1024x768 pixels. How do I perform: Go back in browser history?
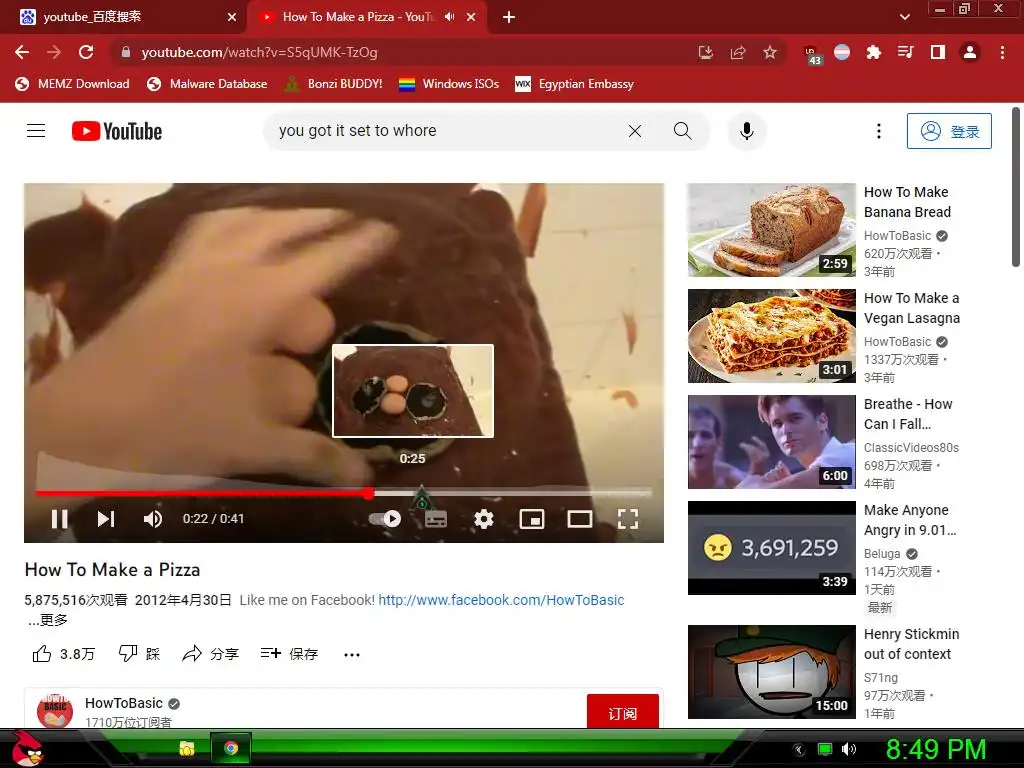point(22,52)
